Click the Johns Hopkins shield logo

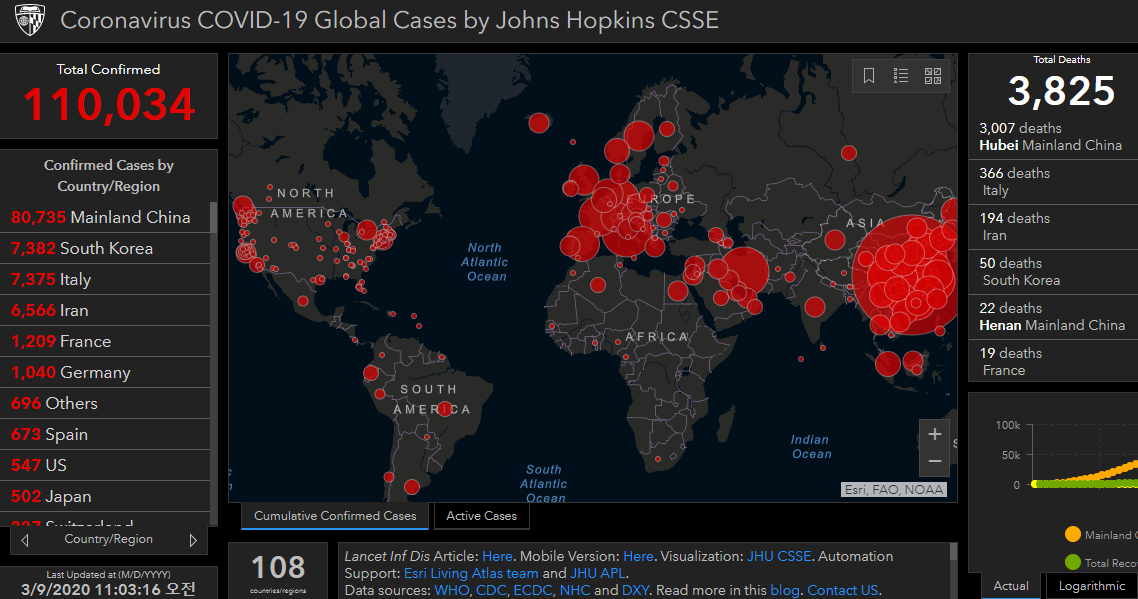click(x=30, y=20)
